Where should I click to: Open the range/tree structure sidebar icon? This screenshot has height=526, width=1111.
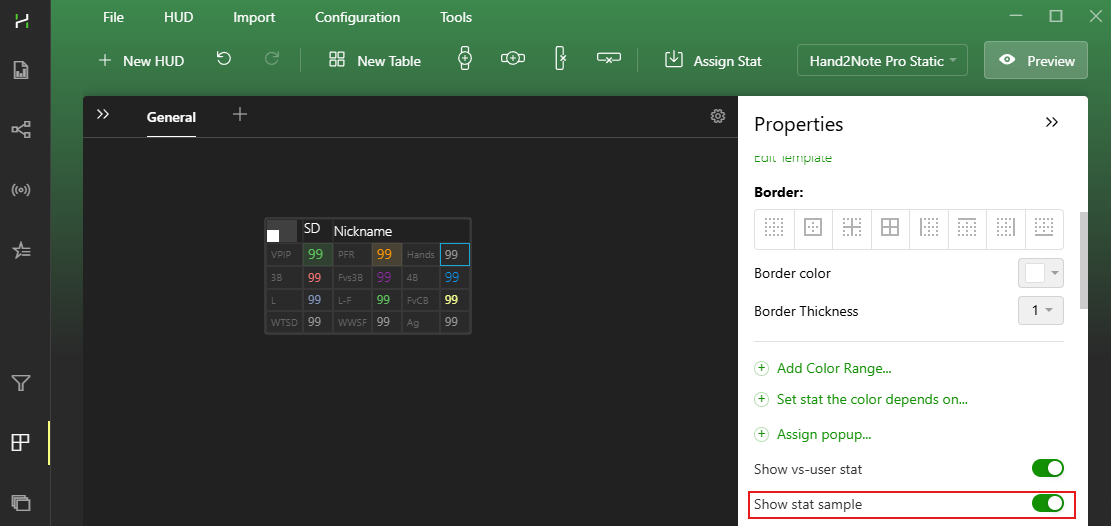[x=21, y=130]
